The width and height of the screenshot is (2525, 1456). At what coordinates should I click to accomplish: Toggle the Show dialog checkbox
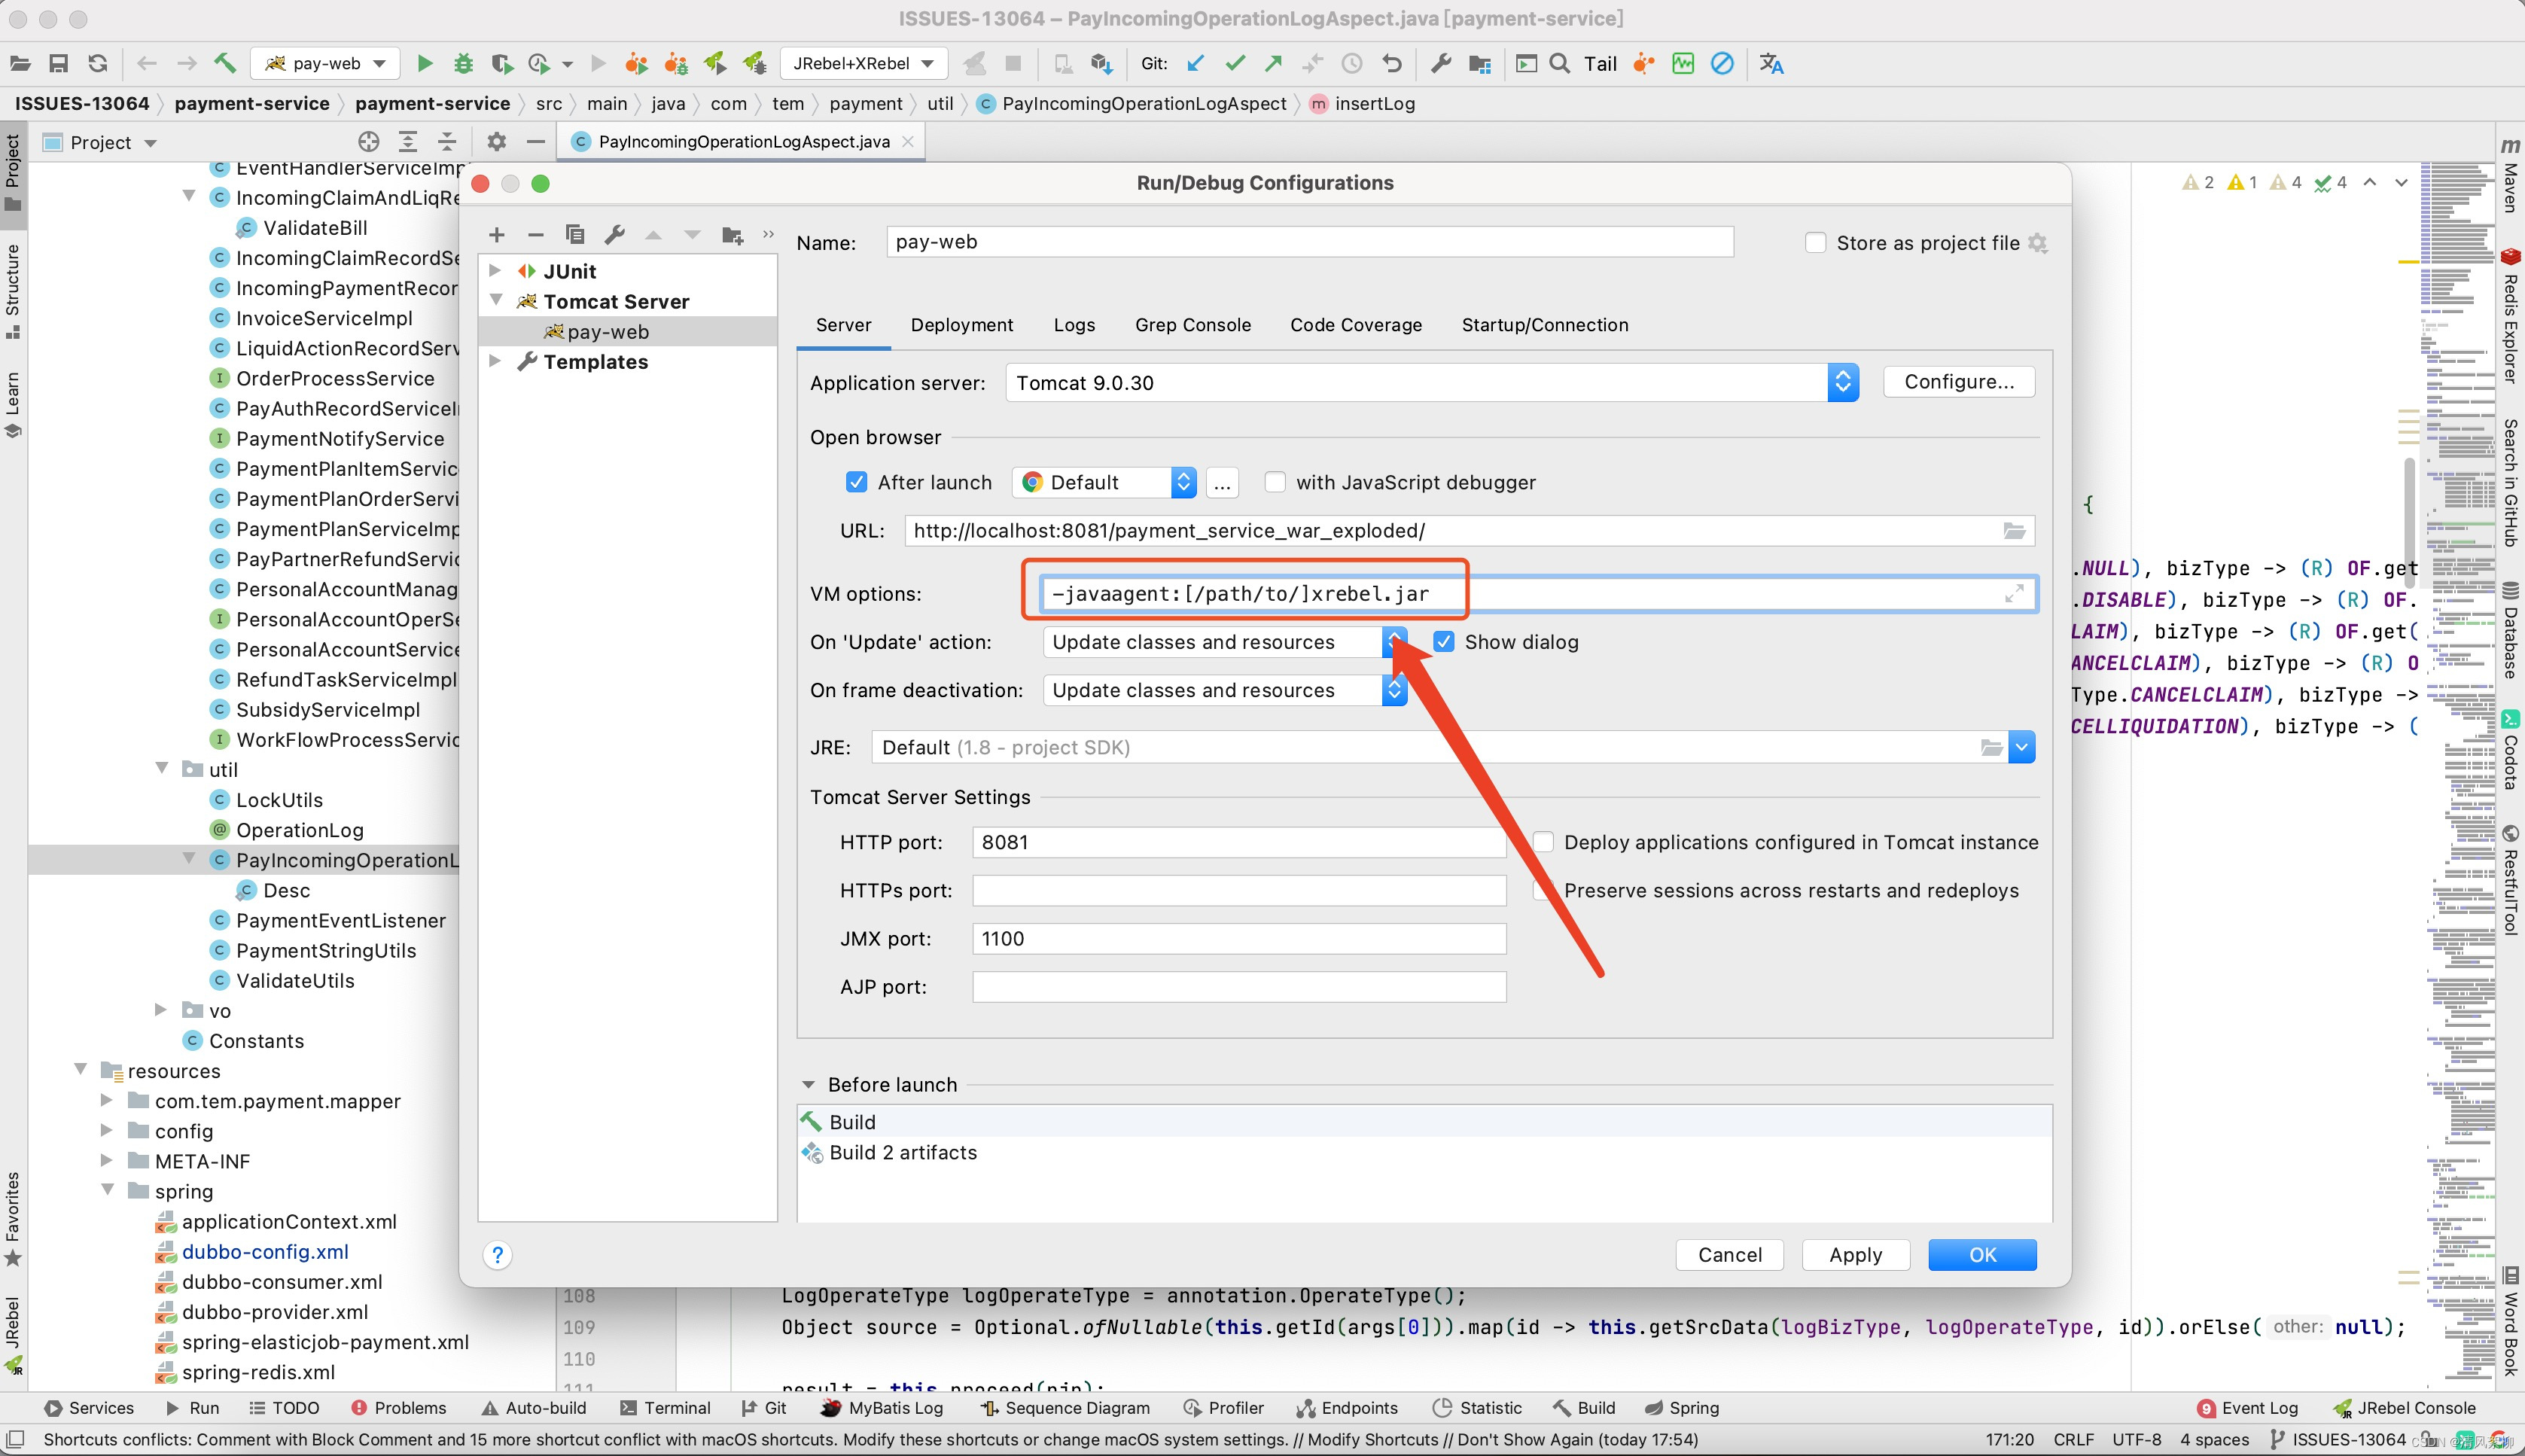point(1444,642)
